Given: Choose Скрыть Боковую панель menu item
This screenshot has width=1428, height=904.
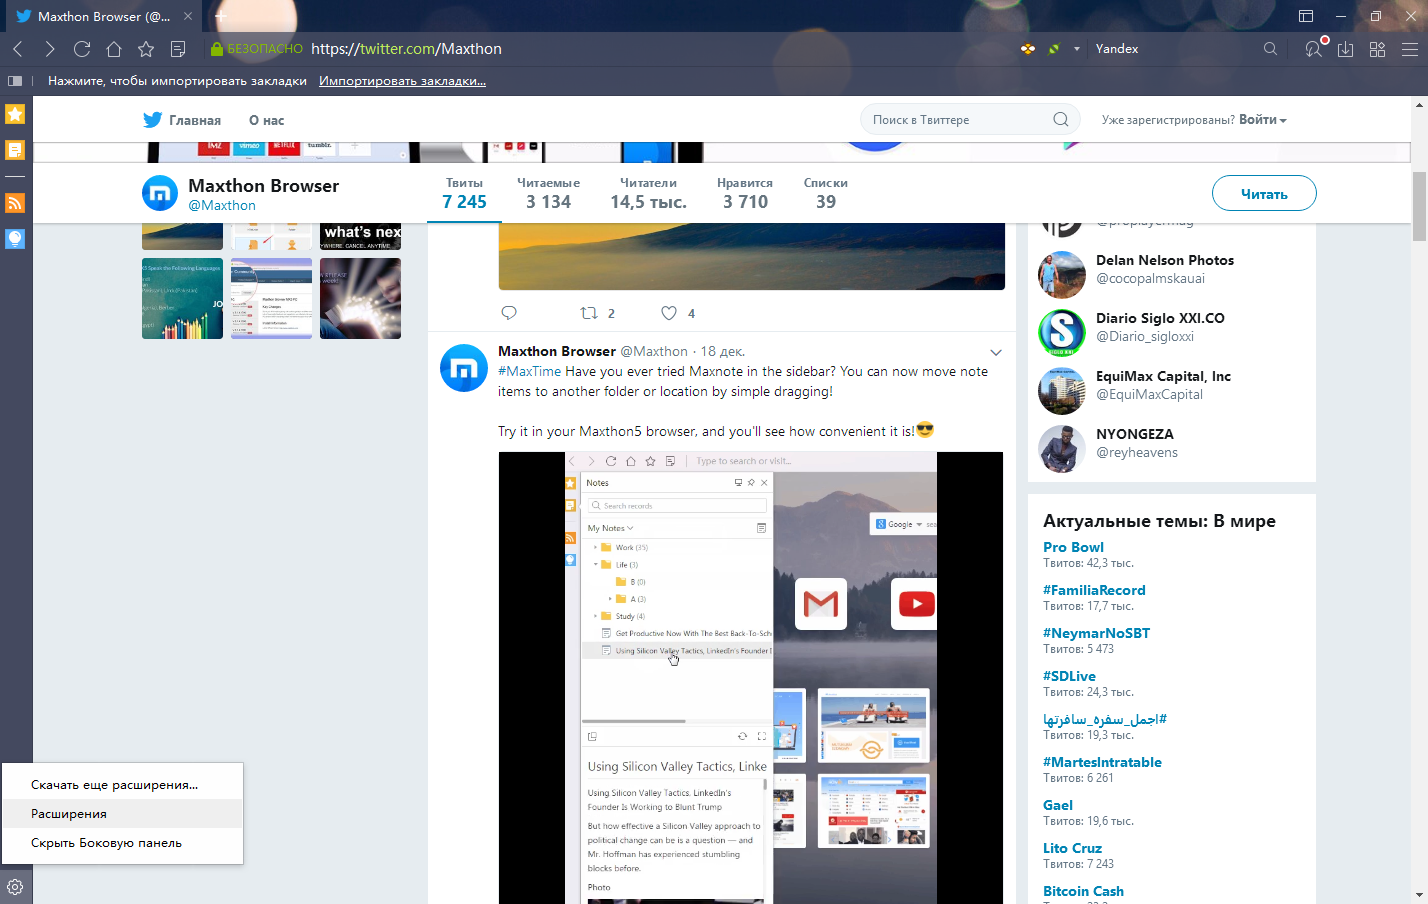Looking at the screenshot, I should coord(122,843).
